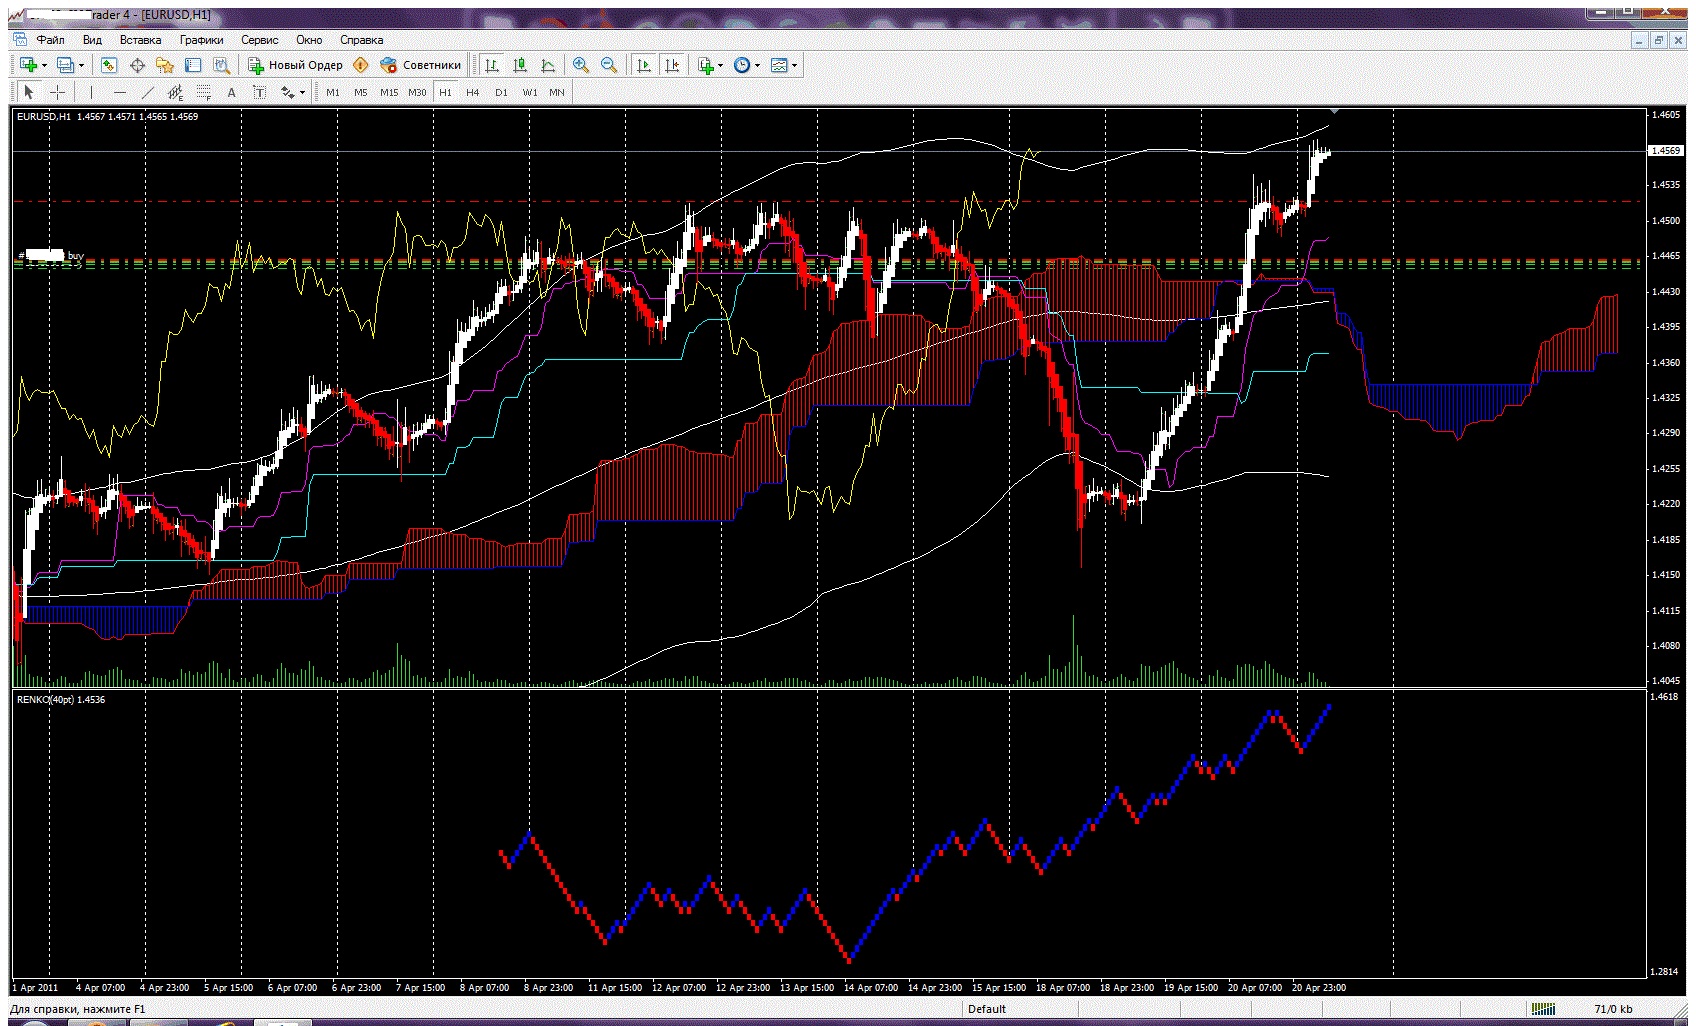Image resolution: width=1696 pixels, height=1026 pixels.
Task: Expand the New Chart dropdown arrow
Action: (44, 66)
